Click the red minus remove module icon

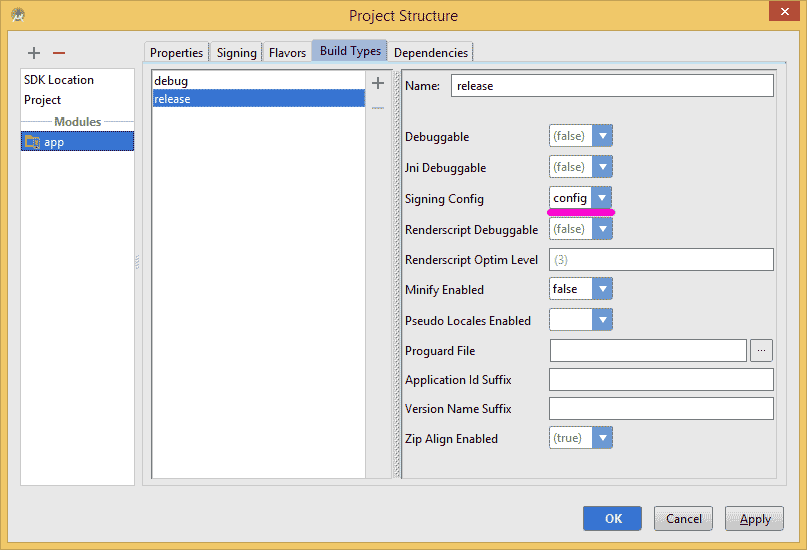tap(59, 52)
